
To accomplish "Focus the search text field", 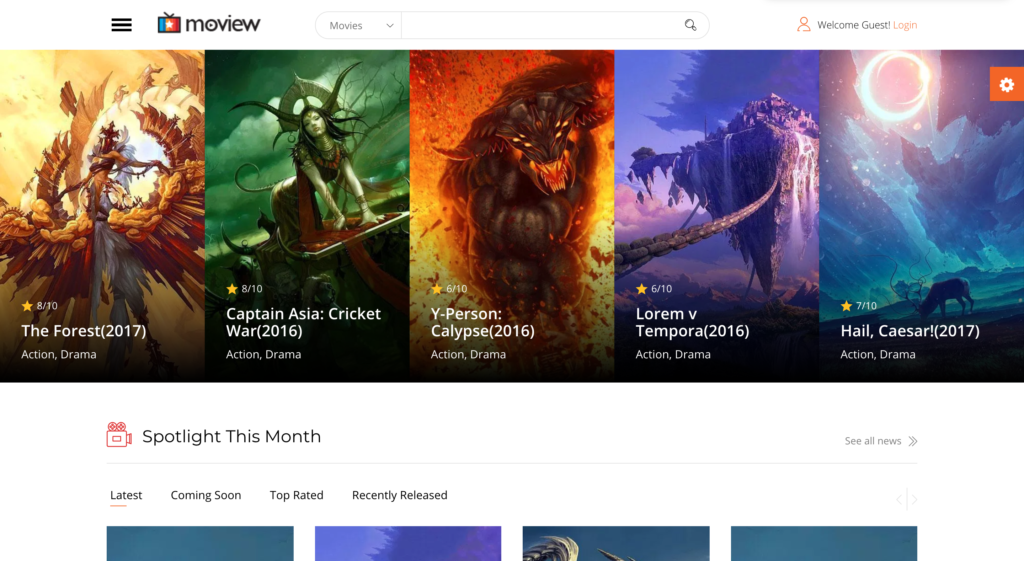I will pyautogui.click(x=540, y=26).
